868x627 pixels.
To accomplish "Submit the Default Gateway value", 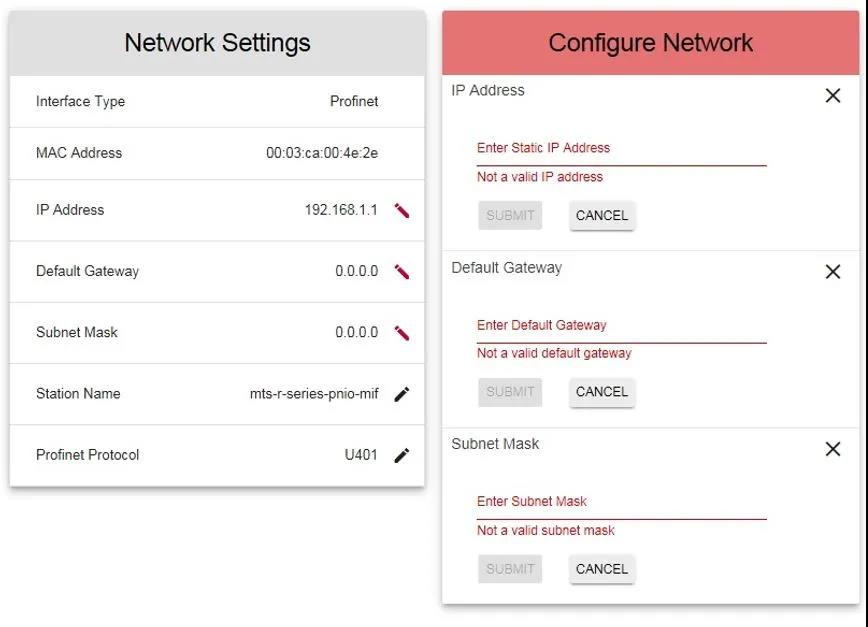I will [510, 392].
